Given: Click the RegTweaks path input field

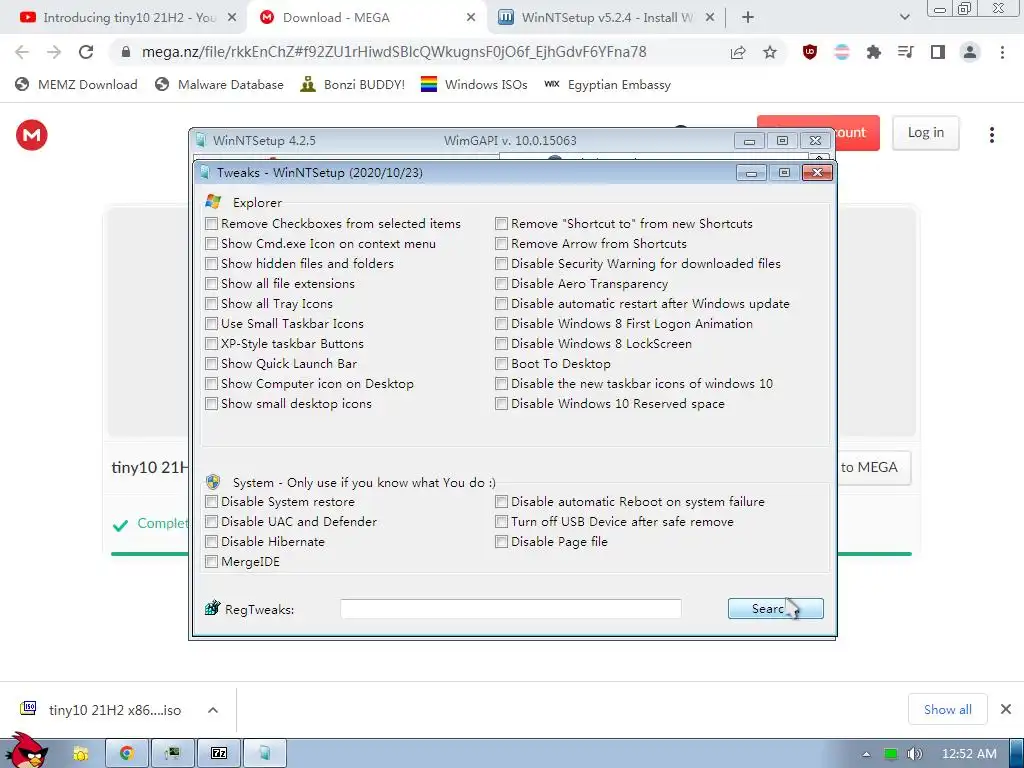Looking at the screenshot, I should pyautogui.click(x=511, y=609).
